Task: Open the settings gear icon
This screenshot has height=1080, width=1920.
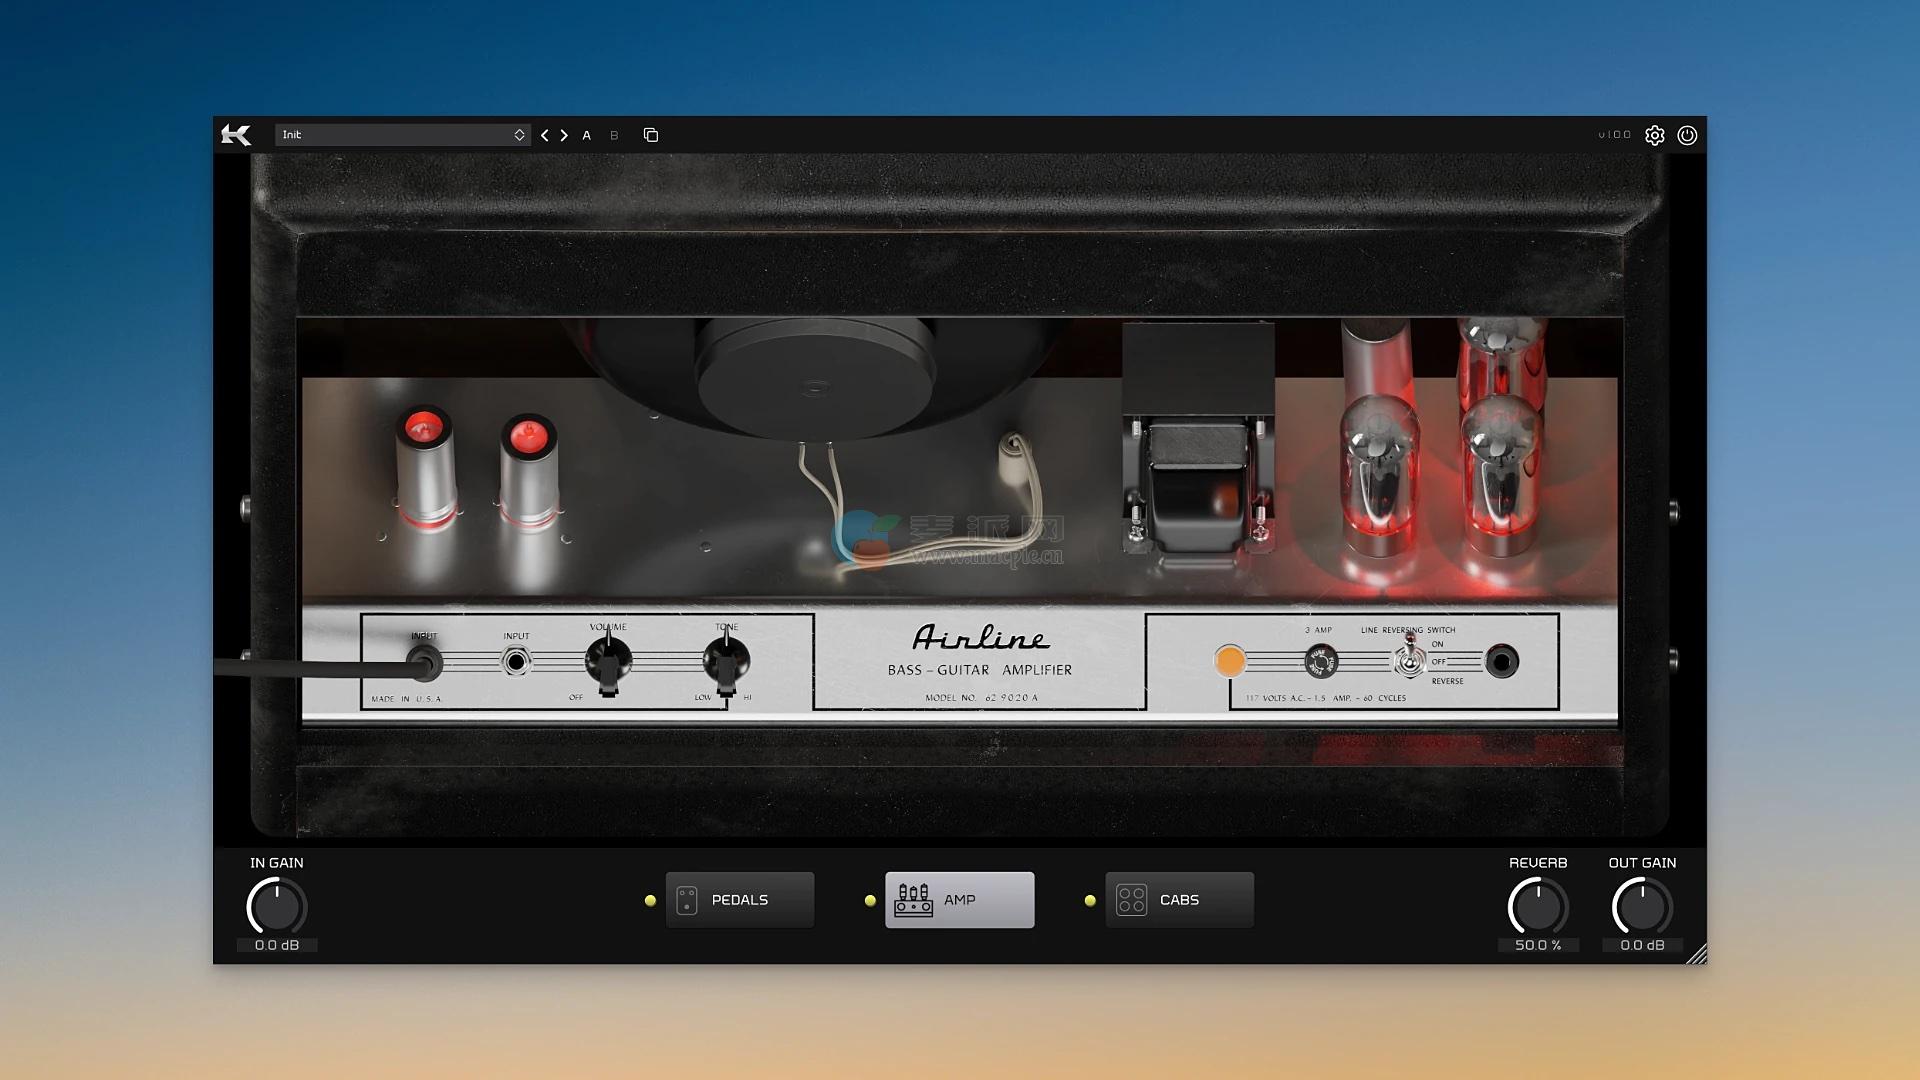Action: pos(1655,135)
